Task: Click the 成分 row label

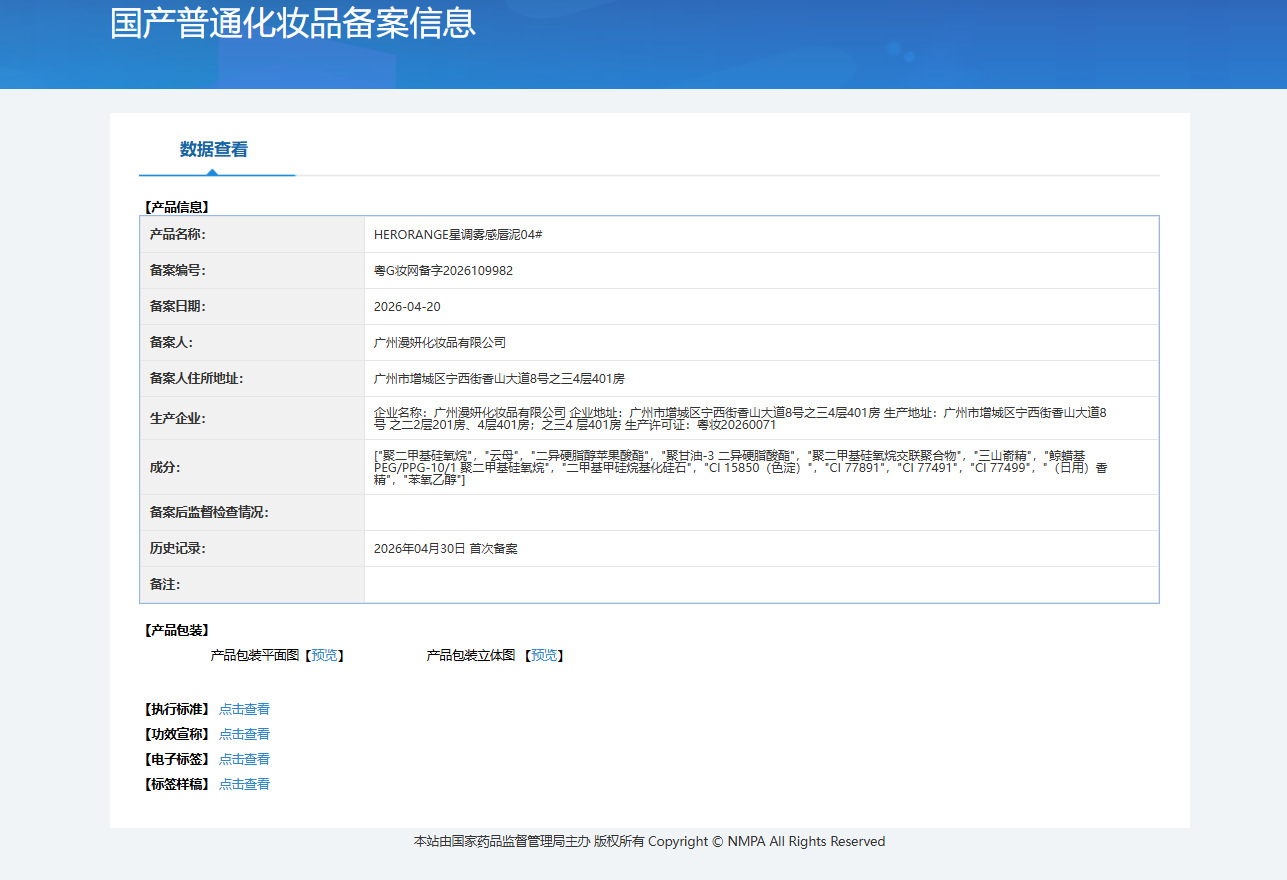Action: 165,467
